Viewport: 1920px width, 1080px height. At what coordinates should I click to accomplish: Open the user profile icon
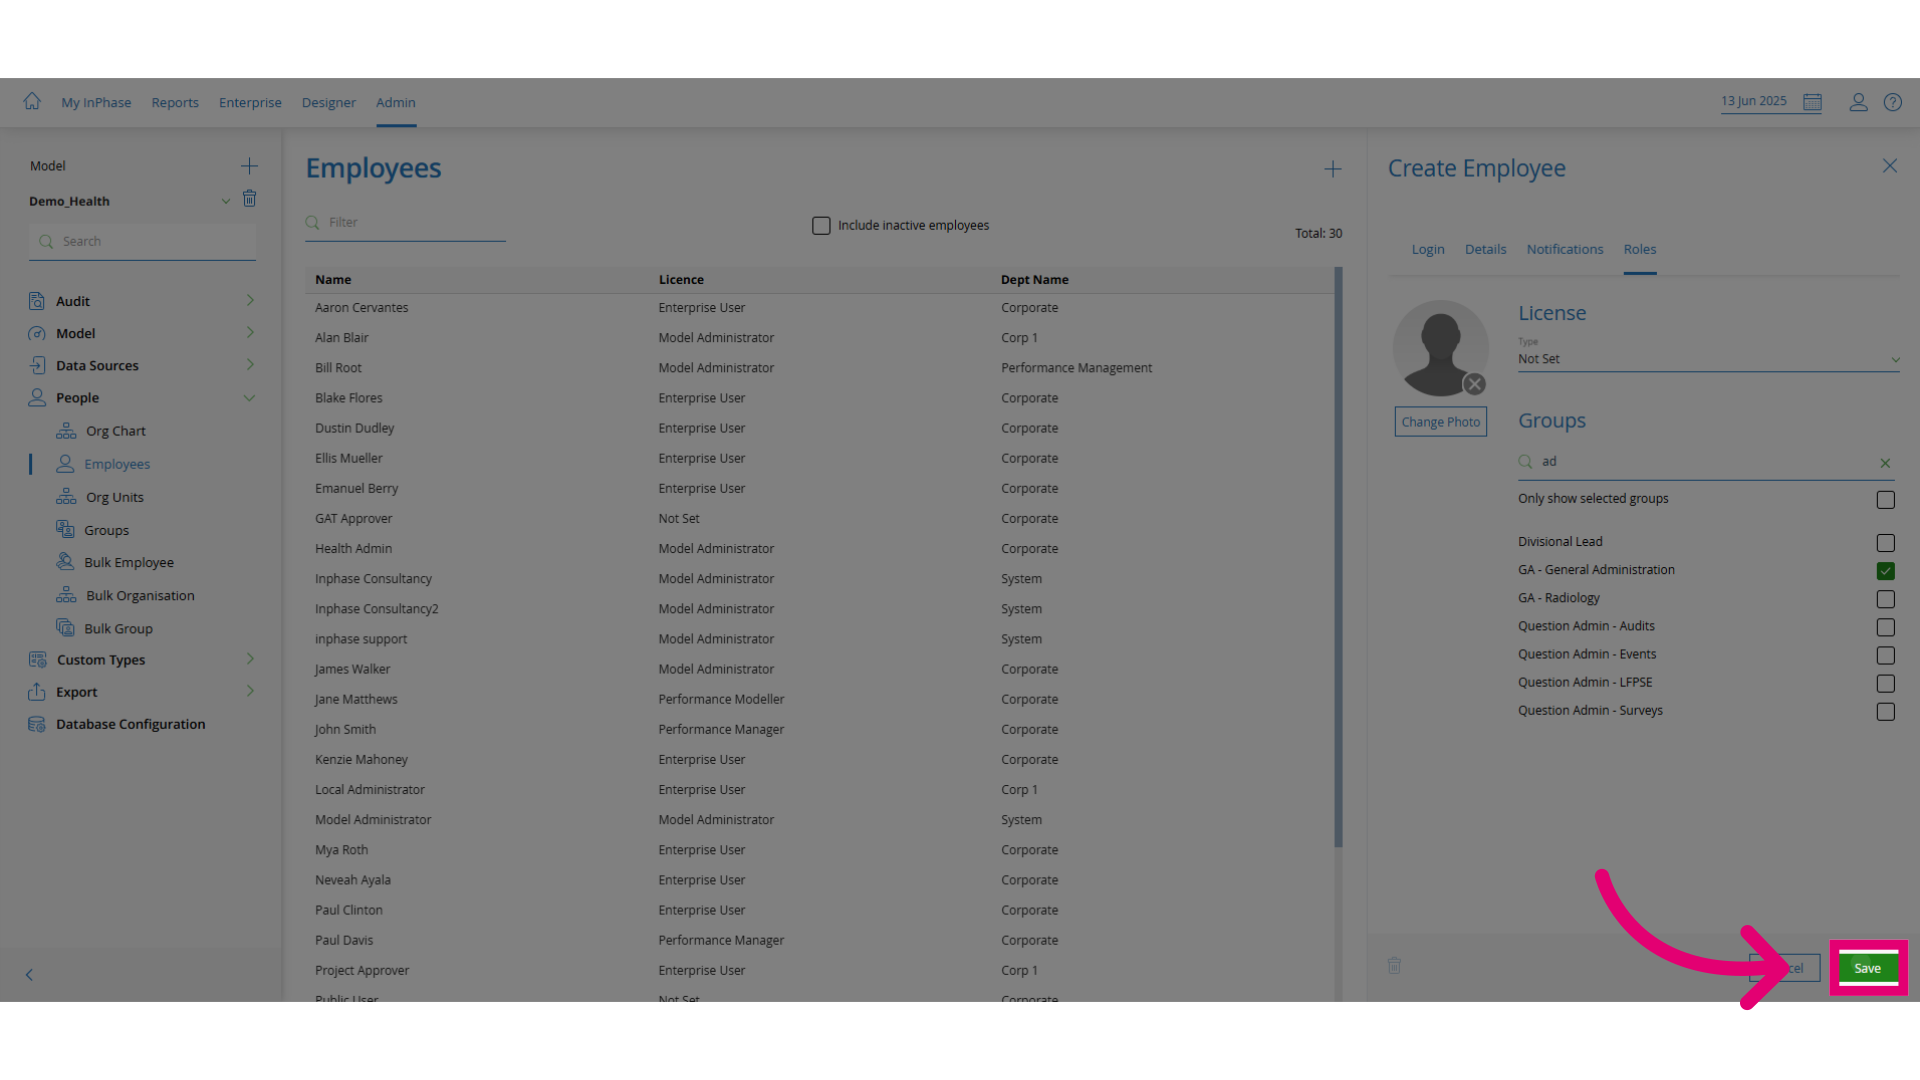(1858, 102)
